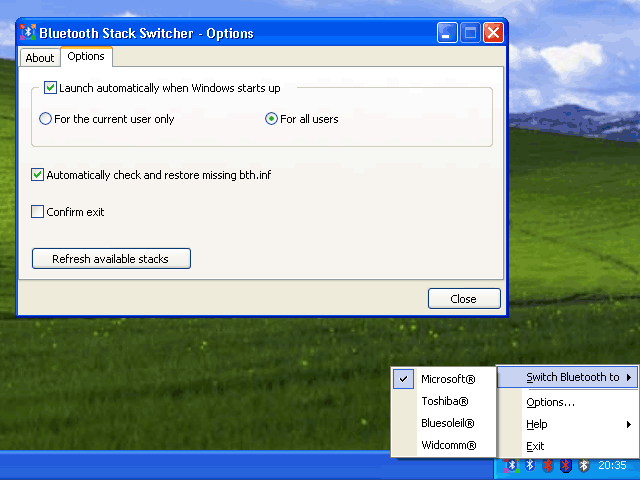The height and width of the screenshot is (480, 640).
Task: Enable the Confirm exit checkbox
Action: 38,212
